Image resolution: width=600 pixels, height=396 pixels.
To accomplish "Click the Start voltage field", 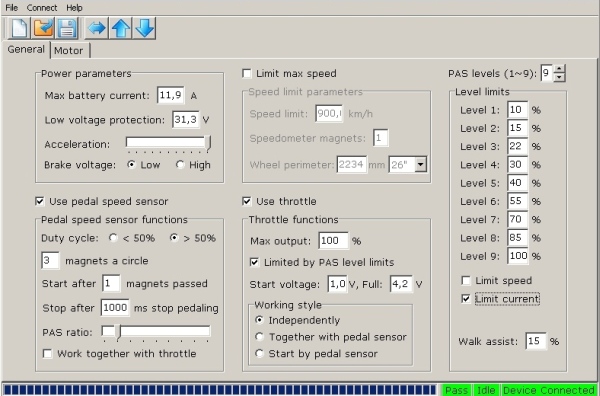I will click(338, 284).
